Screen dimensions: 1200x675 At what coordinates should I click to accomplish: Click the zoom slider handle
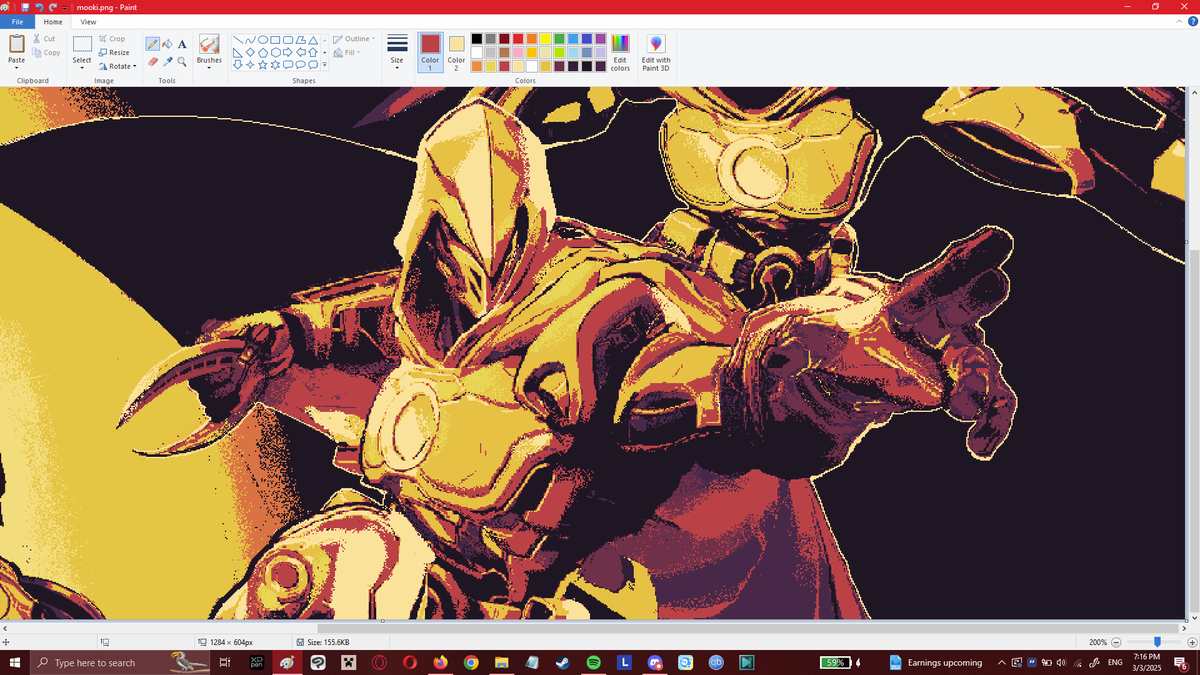[1157, 642]
